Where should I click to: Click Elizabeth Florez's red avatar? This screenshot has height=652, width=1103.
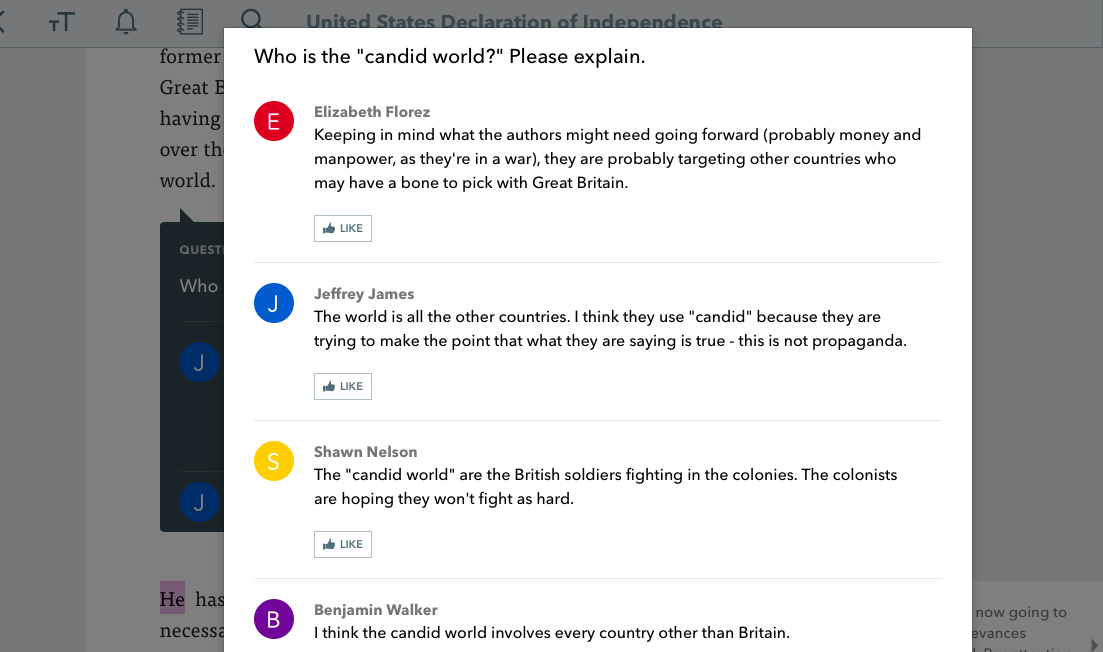tap(274, 121)
